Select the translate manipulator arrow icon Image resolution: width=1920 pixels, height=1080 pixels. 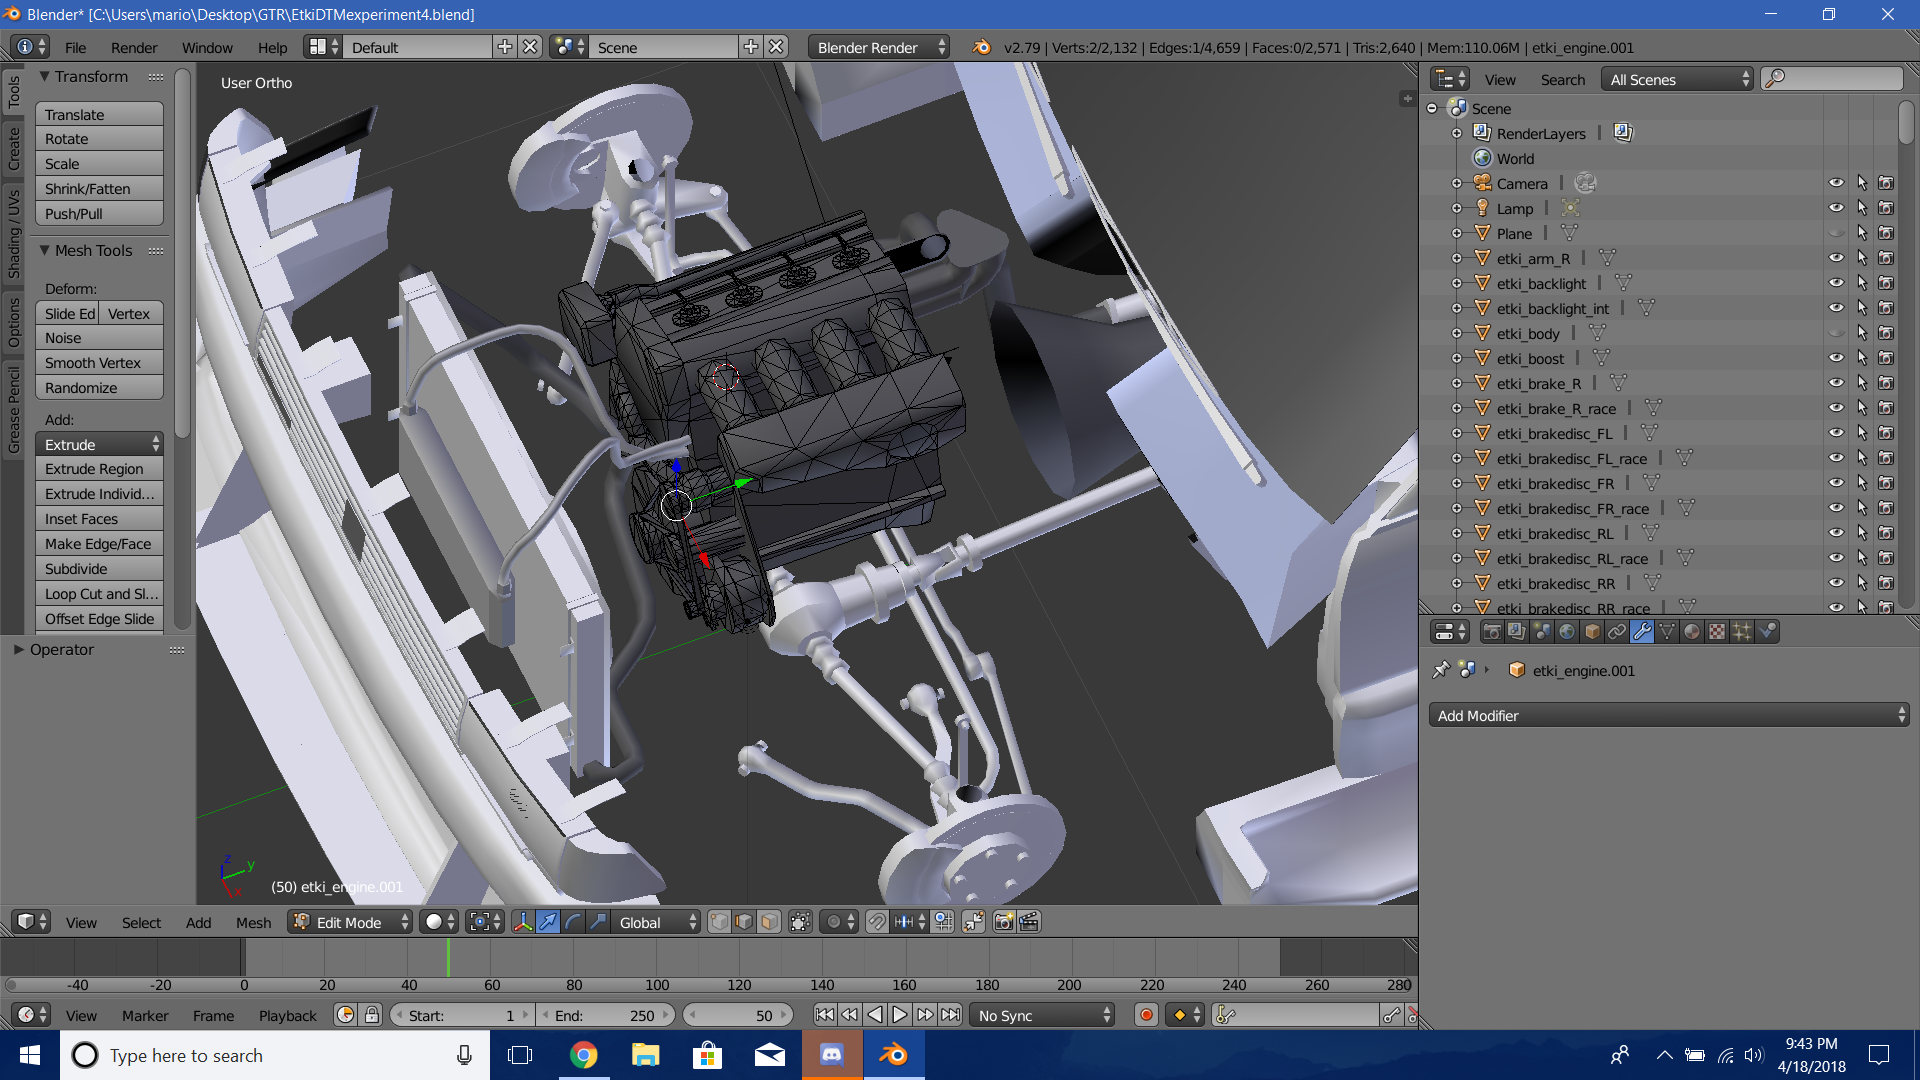tap(548, 922)
